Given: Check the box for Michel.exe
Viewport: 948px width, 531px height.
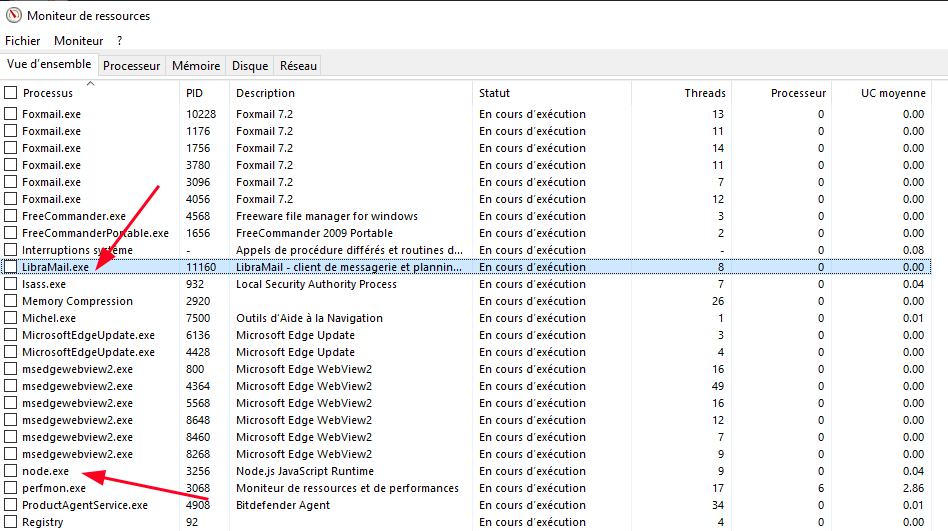Looking at the screenshot, I should coord(10,318).
